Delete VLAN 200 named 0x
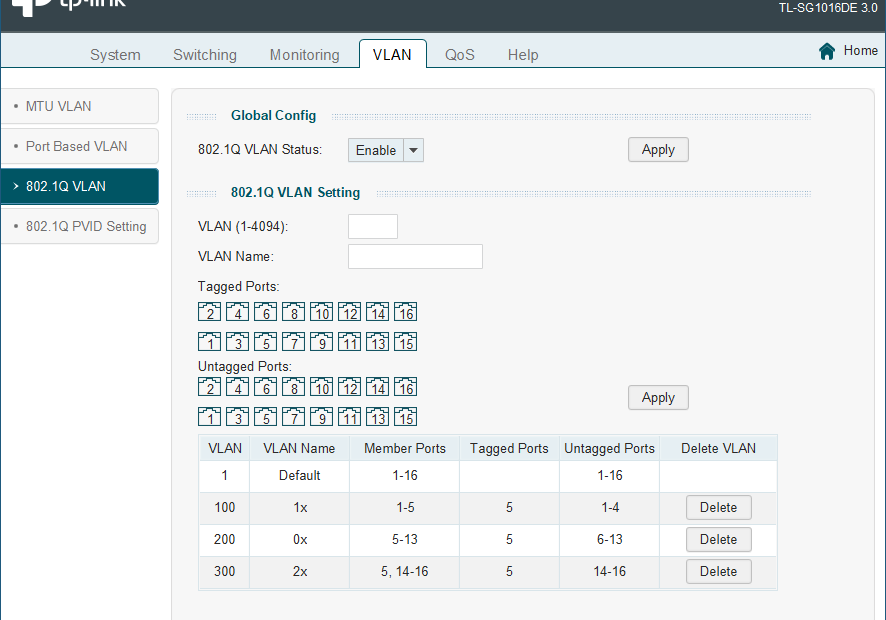The image size is (886, 620). [719, 540]
